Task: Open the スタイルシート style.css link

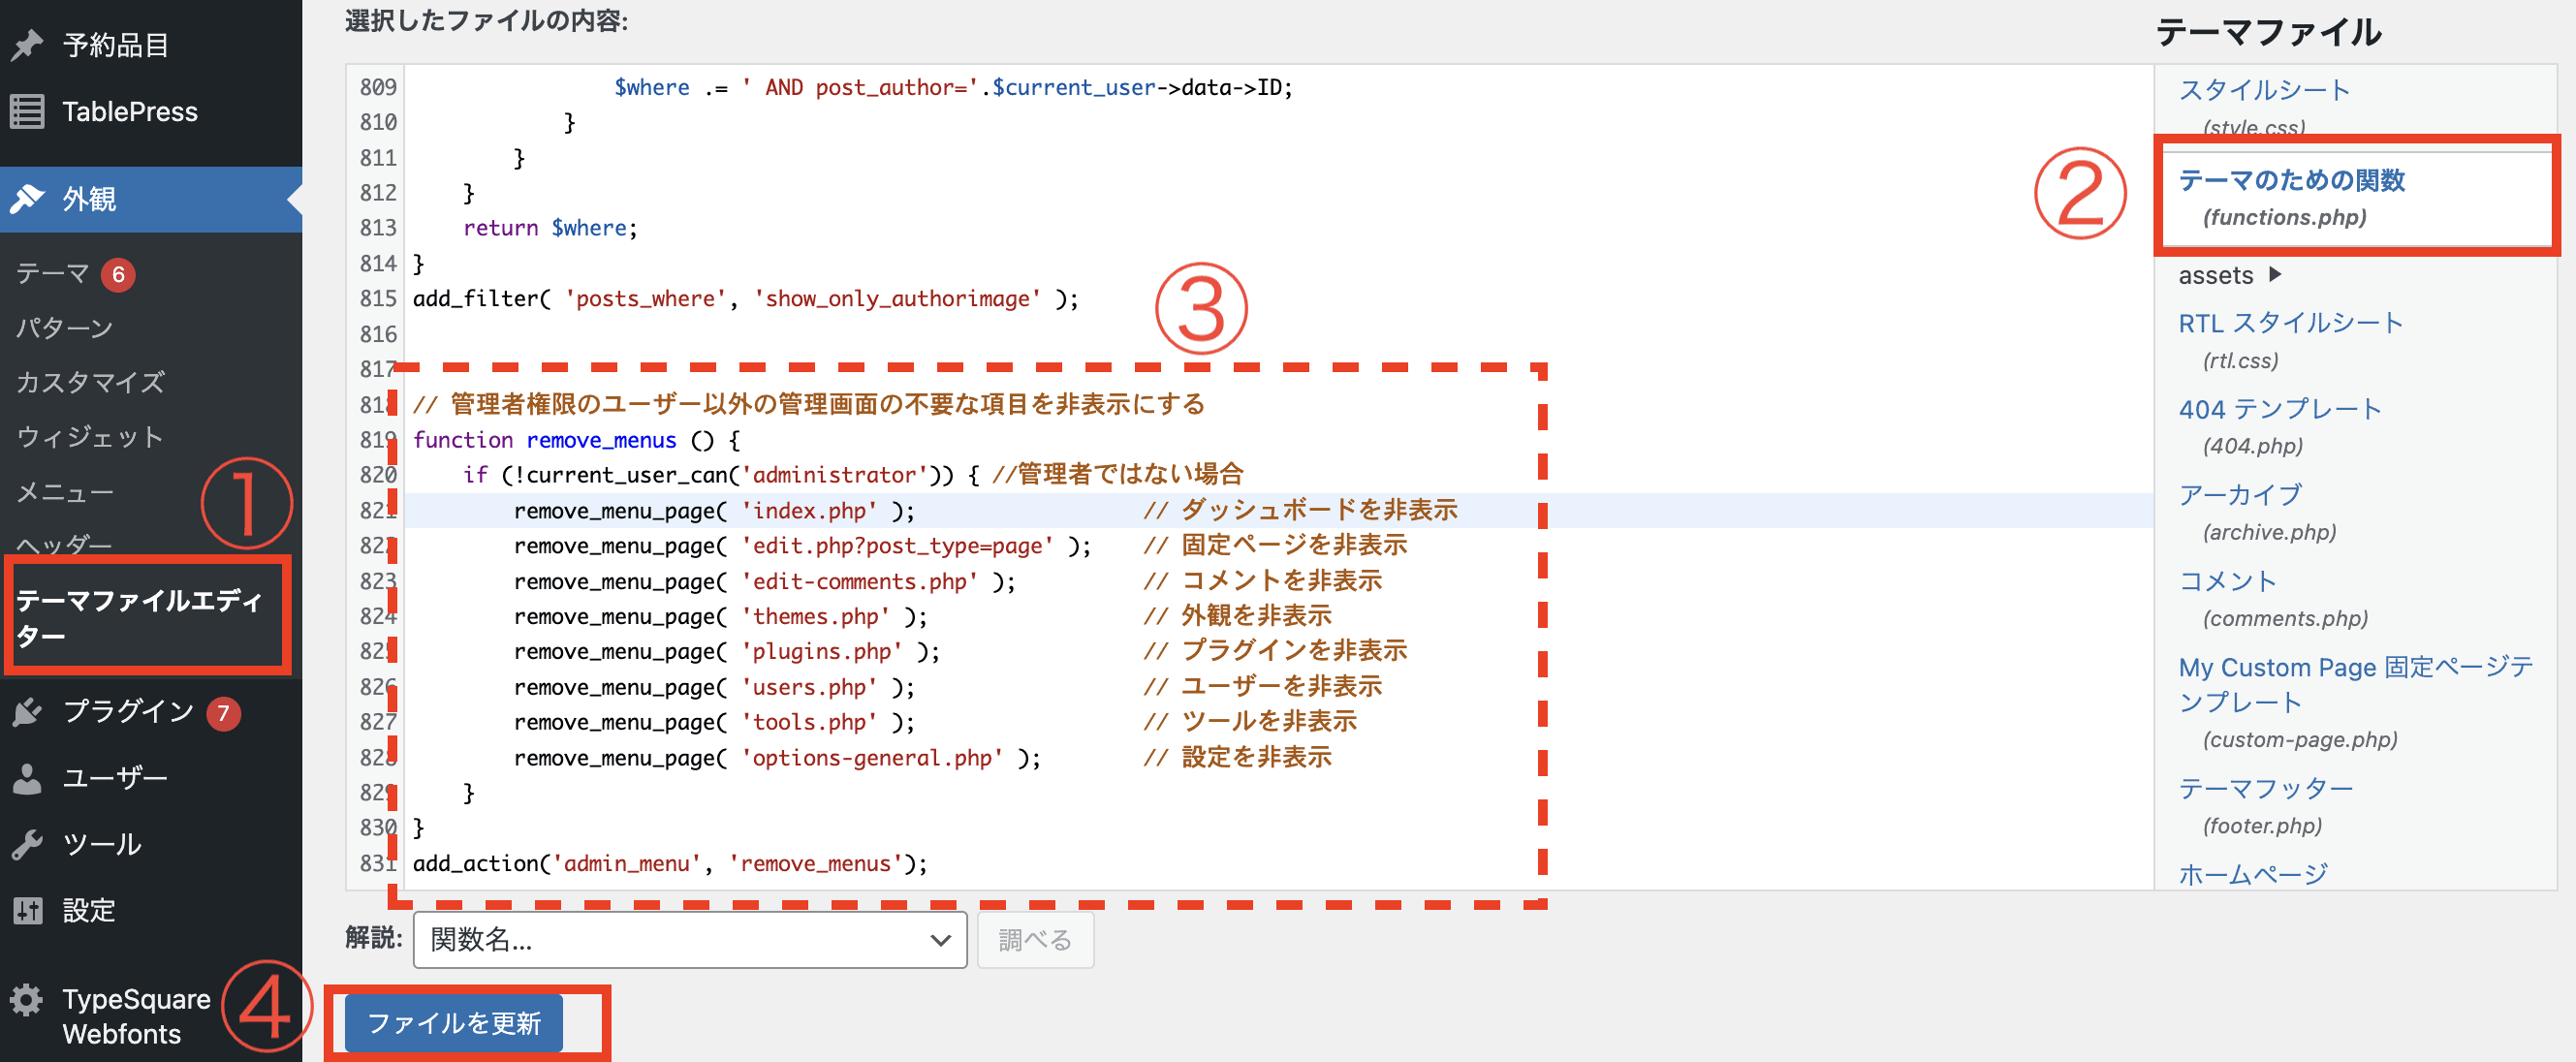Action: [2263, 90]
